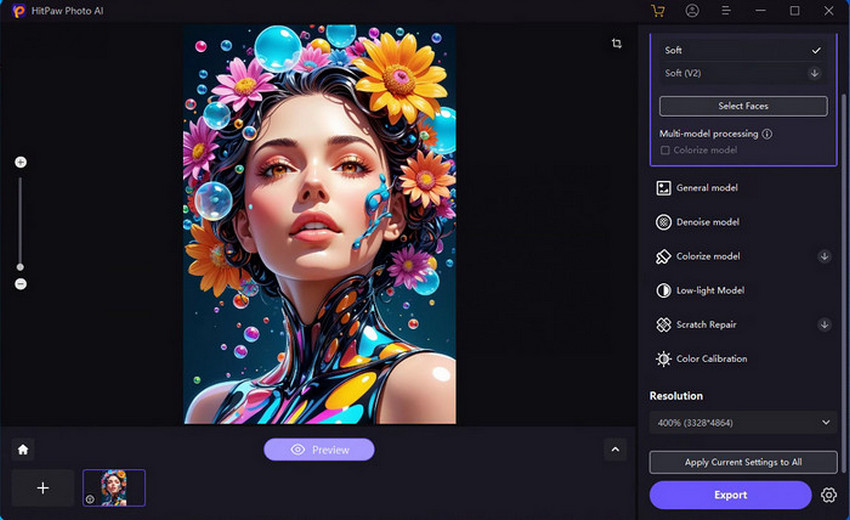This screenshot has height=520, width=850.
Task: Click the Denoise model icon
Action: coord(664,222)
